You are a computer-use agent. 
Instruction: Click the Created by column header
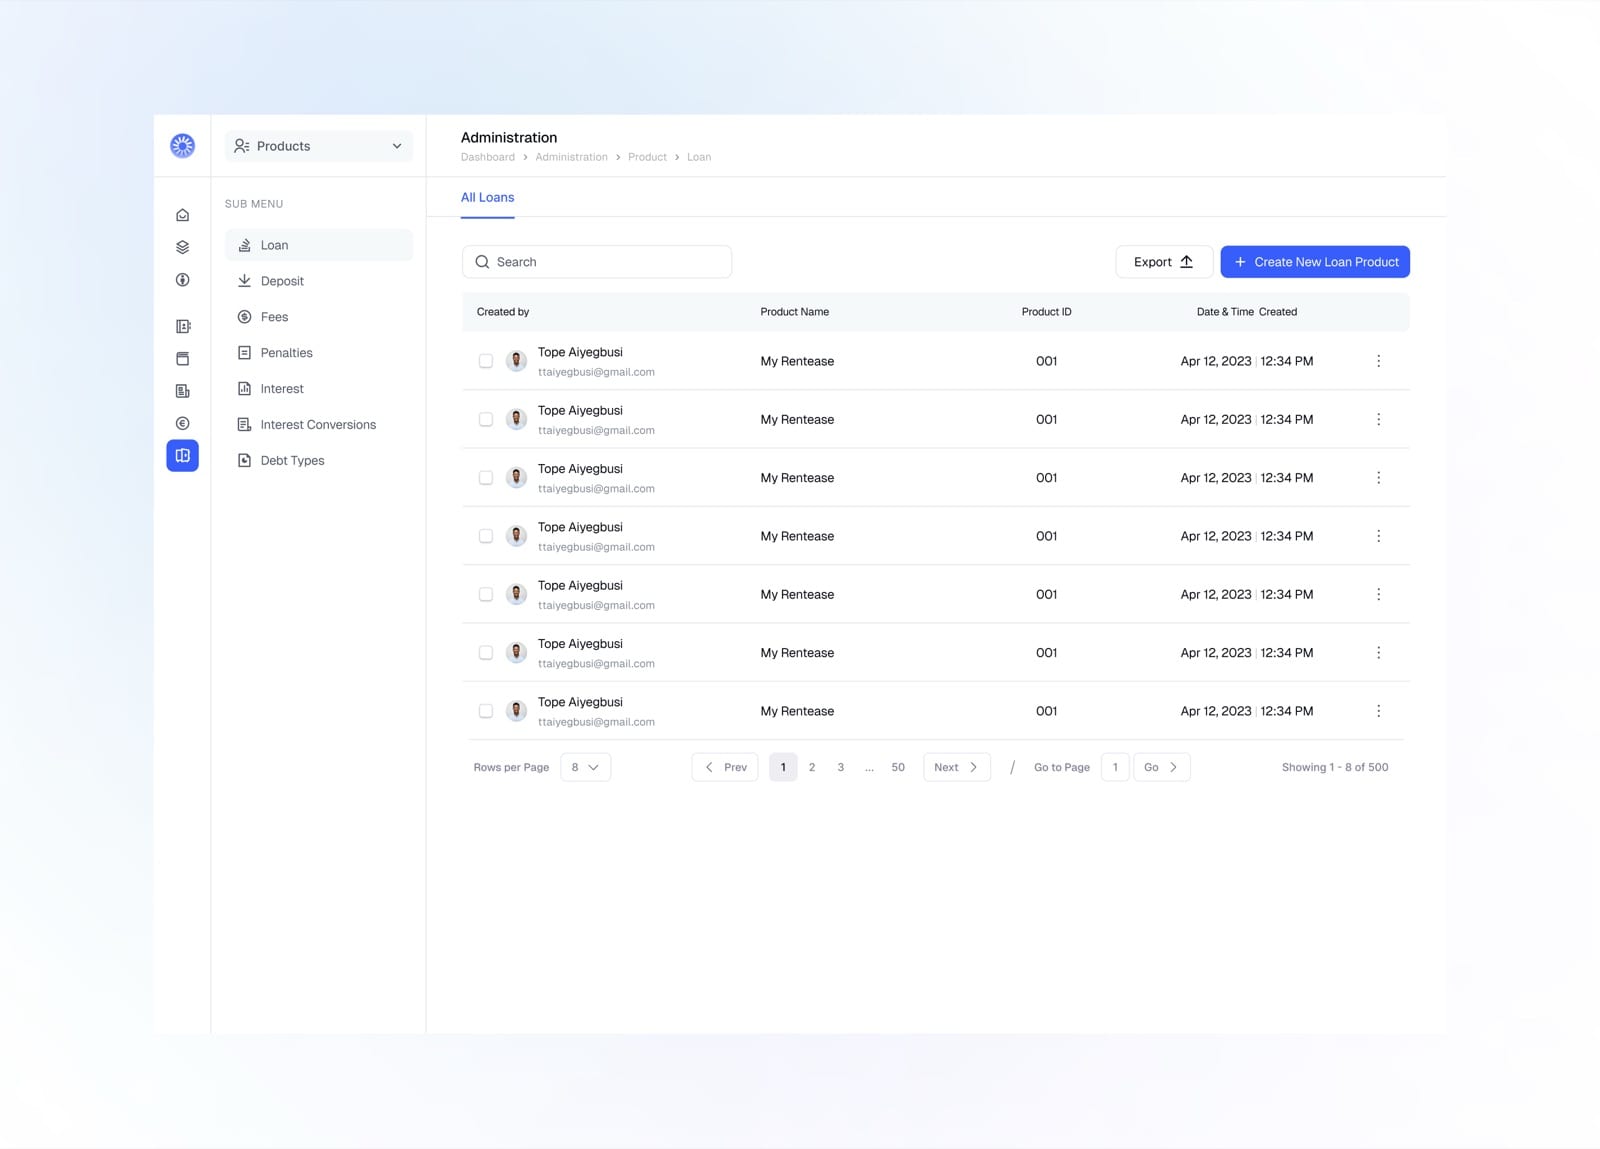(503, 312)
